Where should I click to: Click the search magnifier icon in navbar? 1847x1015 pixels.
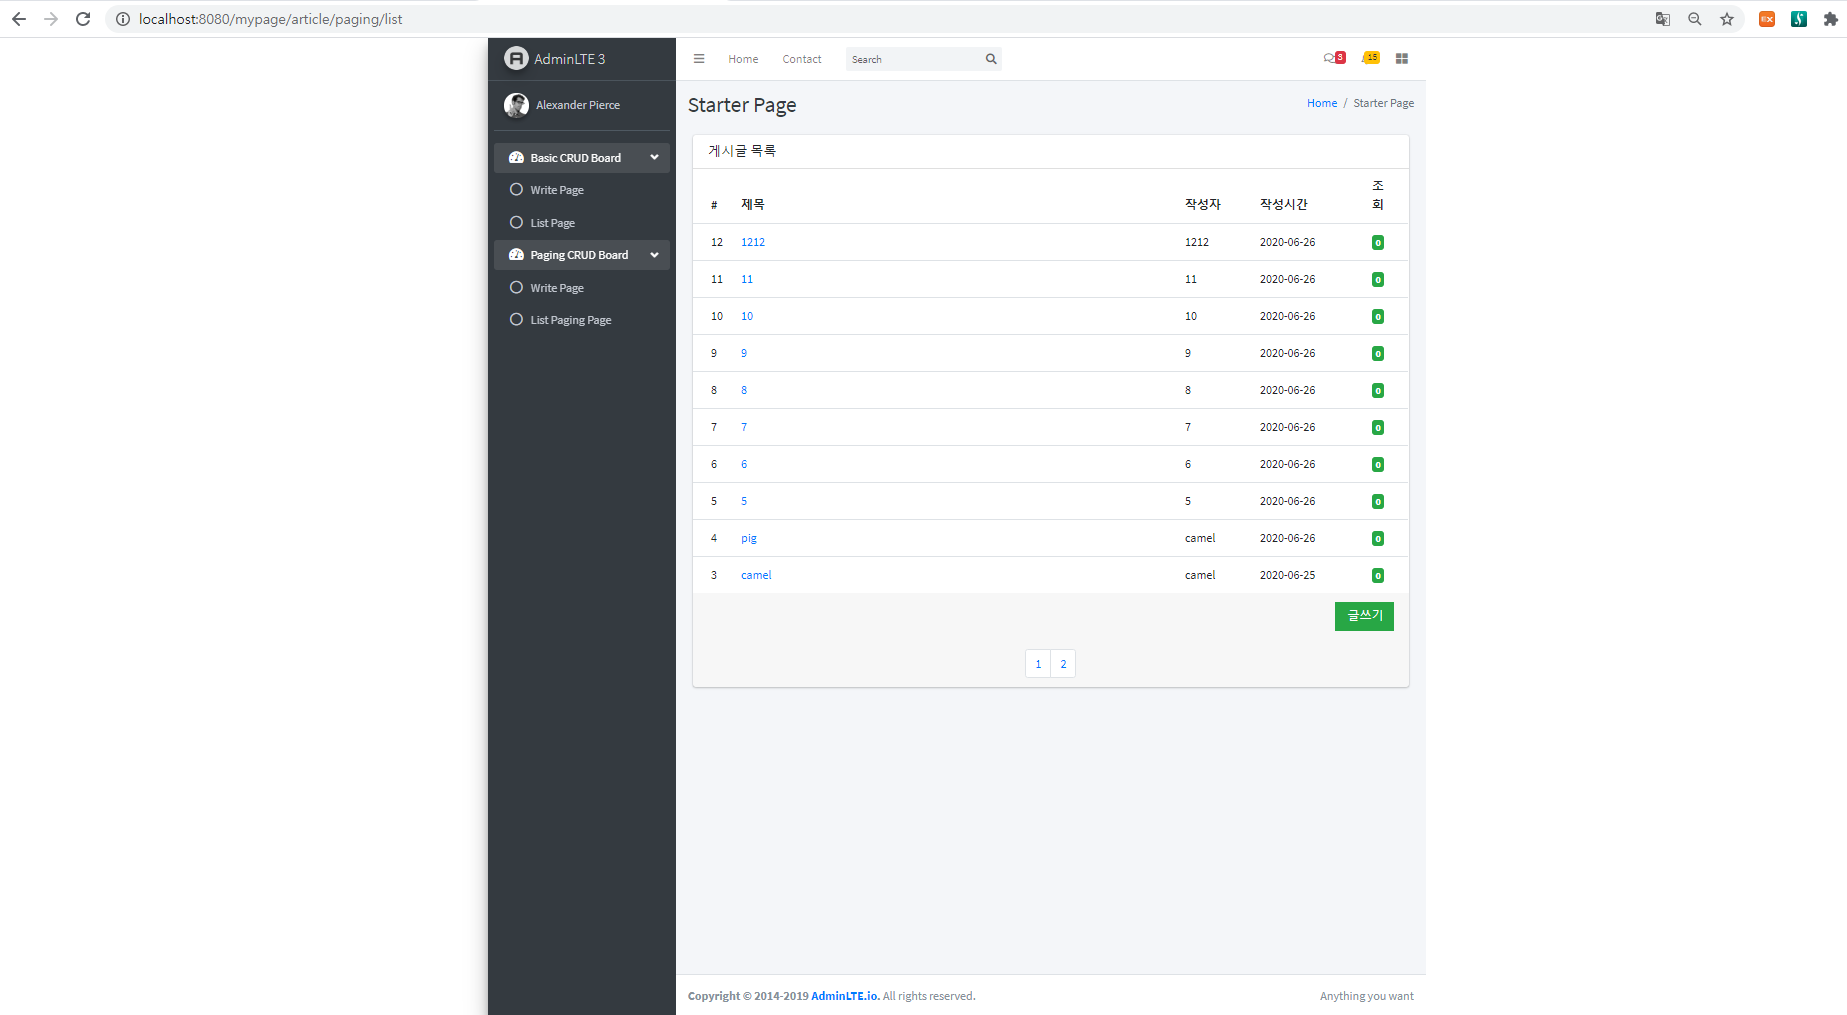point(991,59)
